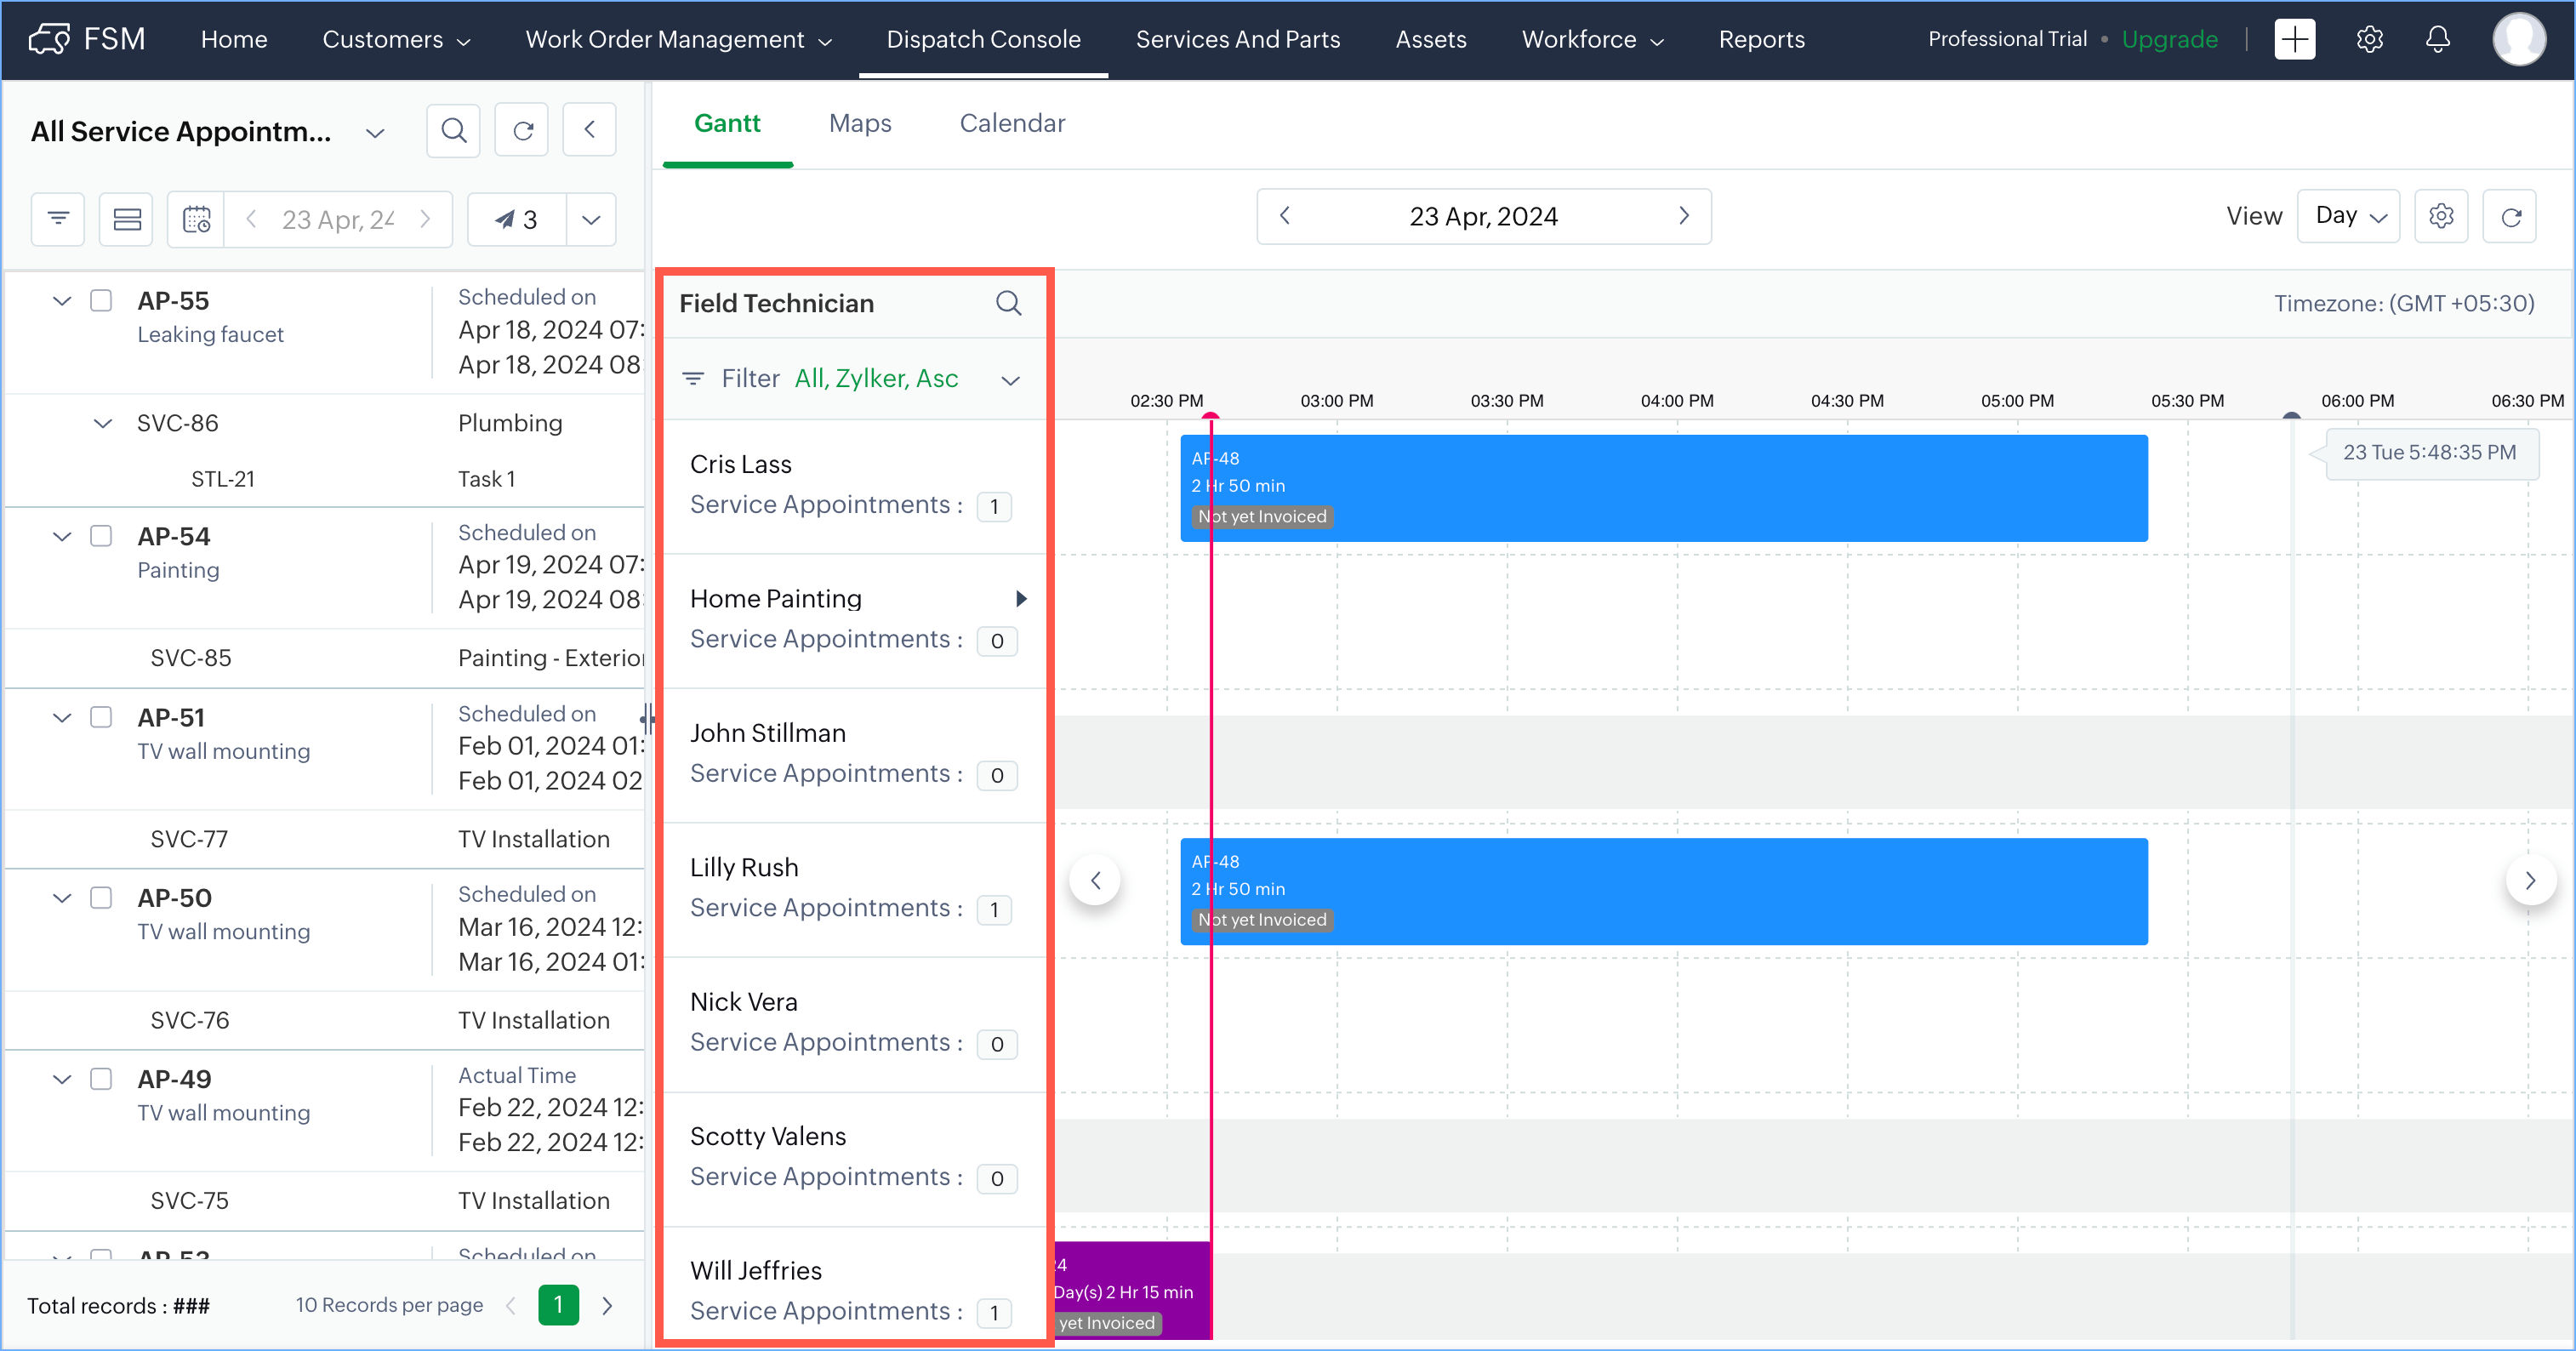The height and width of the screenshot is (1351, 2576).
Task: Open the Day view dropdown
Action: click(2350, 216)
